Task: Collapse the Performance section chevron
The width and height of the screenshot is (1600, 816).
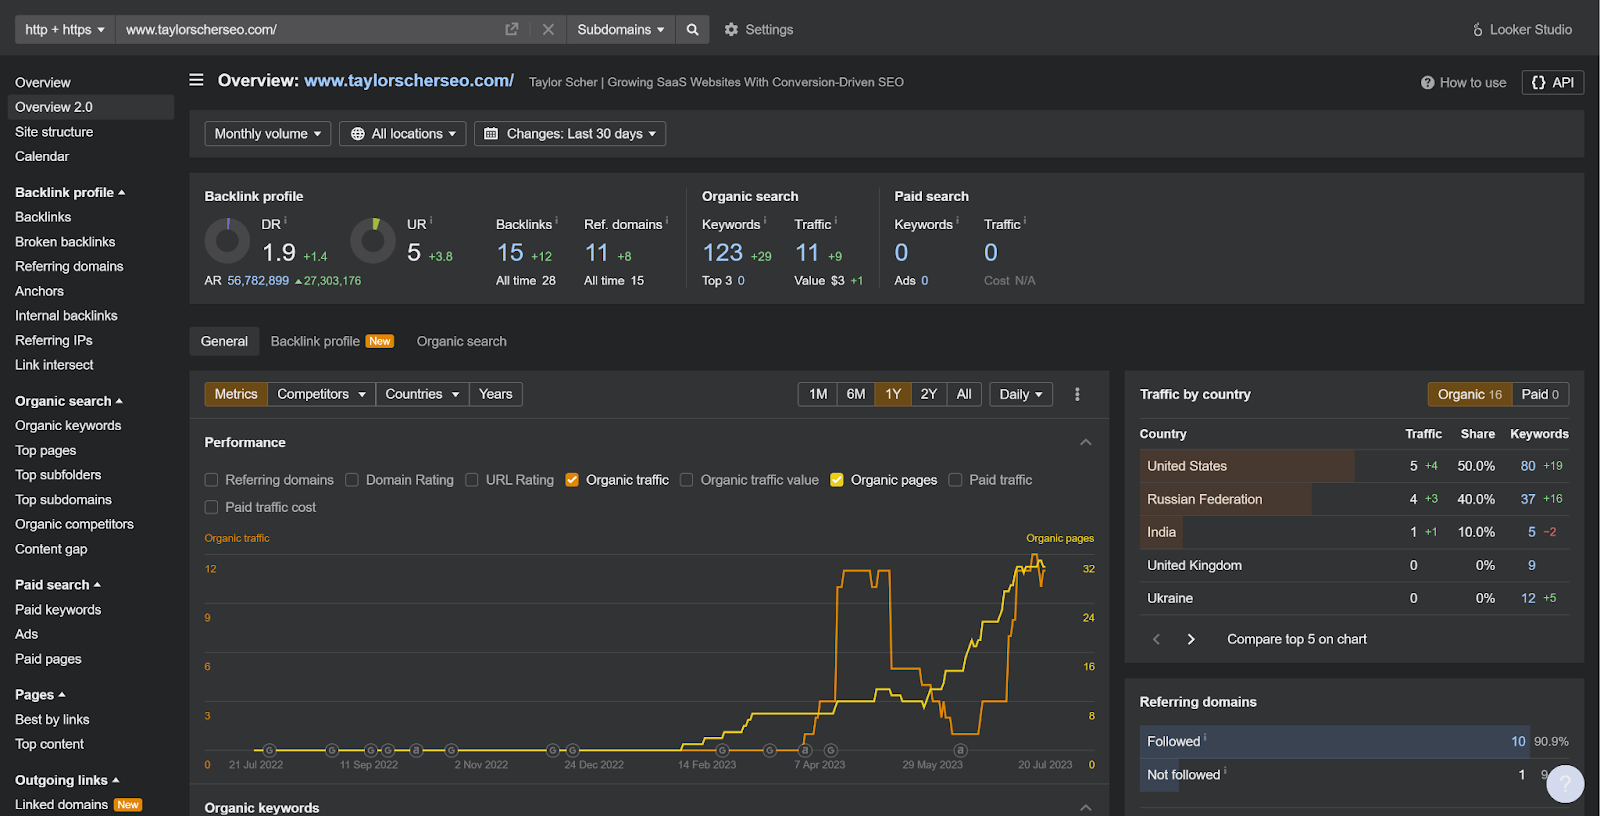Action: [x=1086, y=442]
